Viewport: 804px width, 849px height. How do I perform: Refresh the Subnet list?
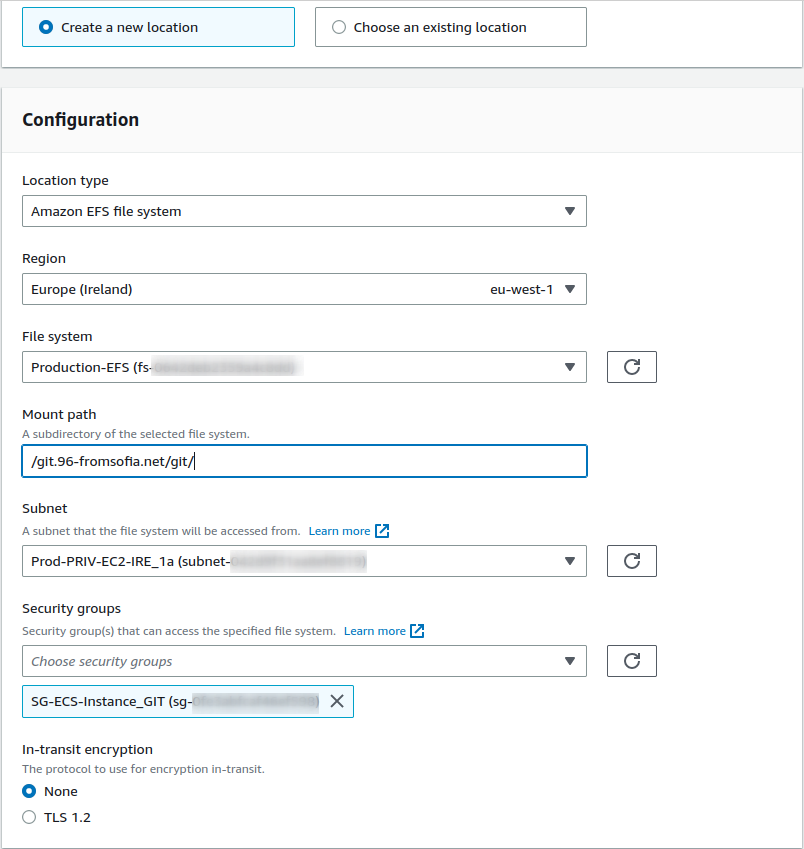631,561
